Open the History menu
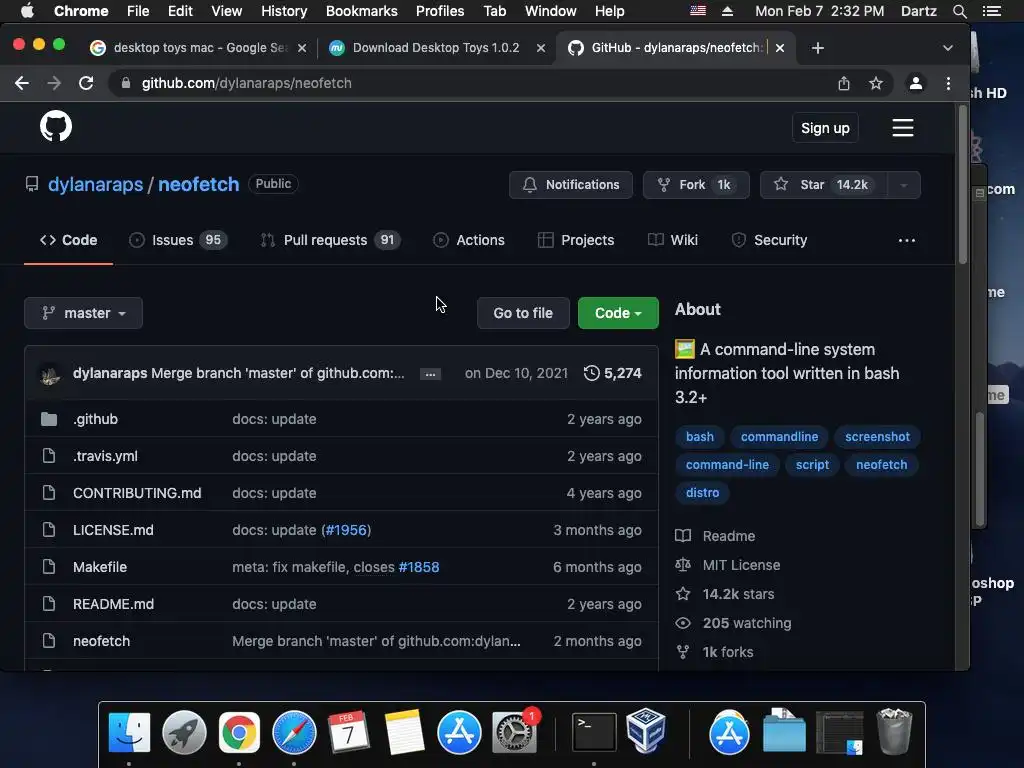The height and width of the screenshot is (768, 1024). (x=283, y=11)
